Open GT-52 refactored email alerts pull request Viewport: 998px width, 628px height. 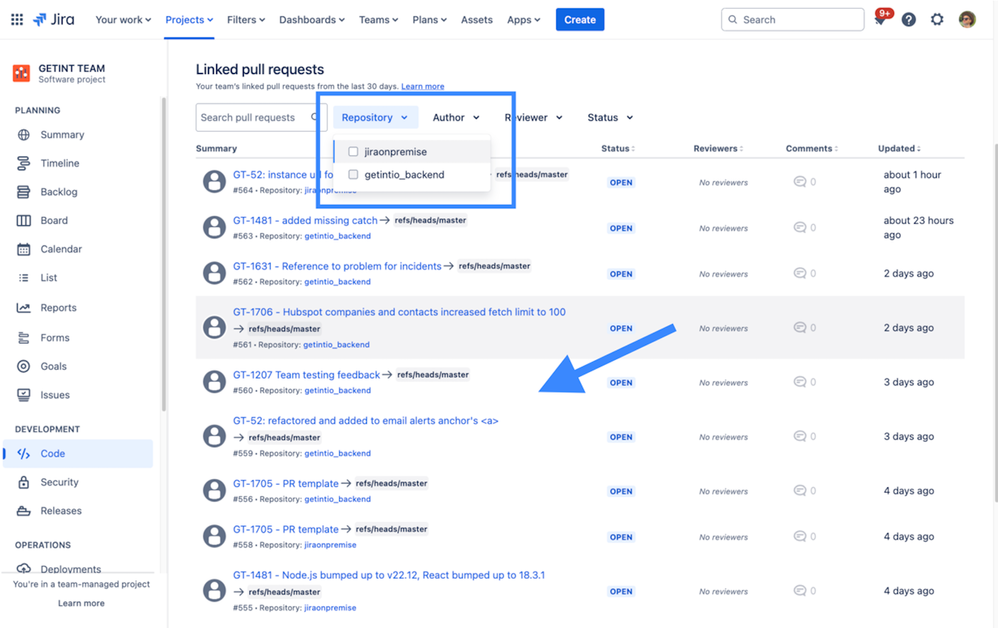point(365,421)
